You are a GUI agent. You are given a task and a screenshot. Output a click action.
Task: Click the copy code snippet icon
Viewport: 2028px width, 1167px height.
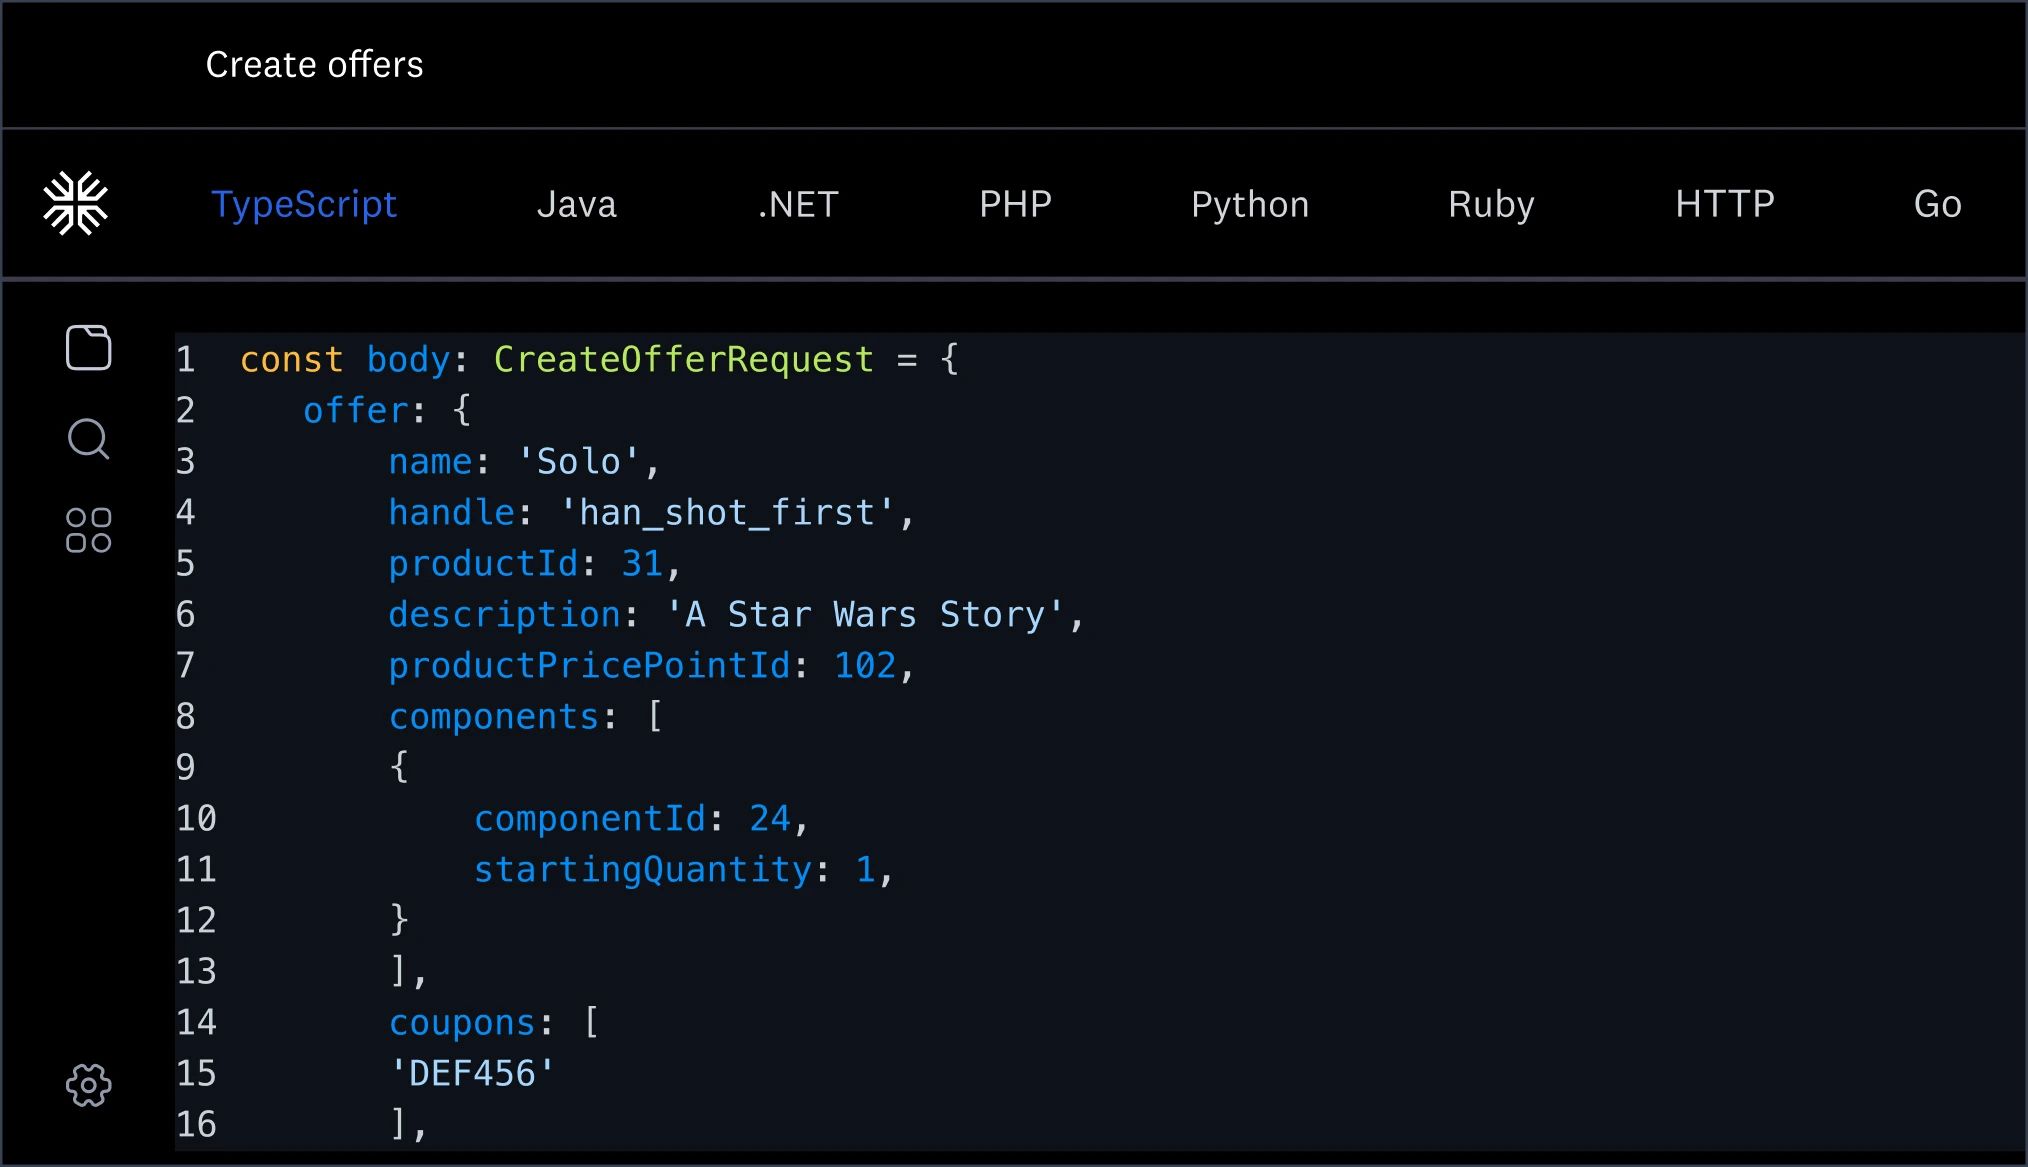coord(88,348)
